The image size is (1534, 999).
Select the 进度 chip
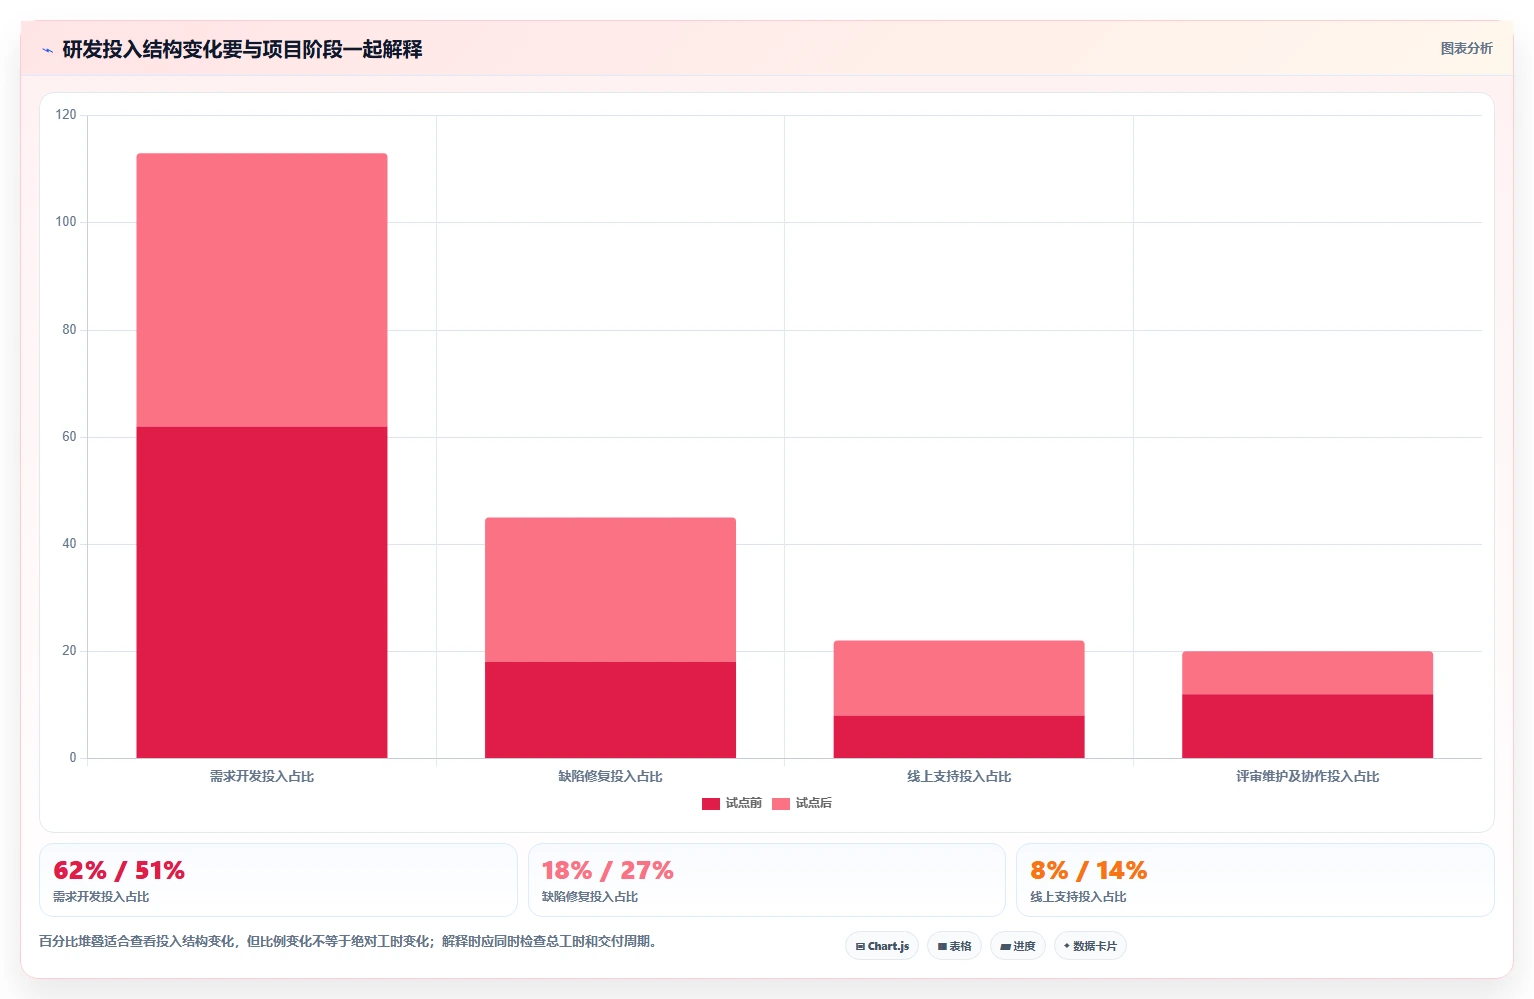coord(1018,946)
